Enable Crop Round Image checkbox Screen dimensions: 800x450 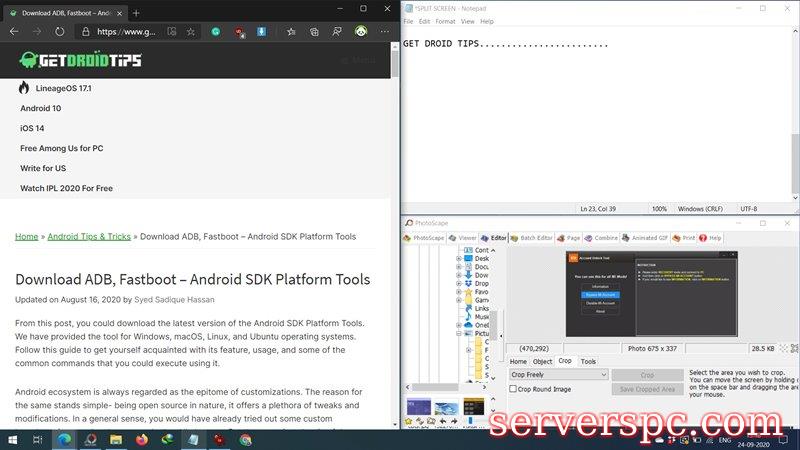(514, 389)
